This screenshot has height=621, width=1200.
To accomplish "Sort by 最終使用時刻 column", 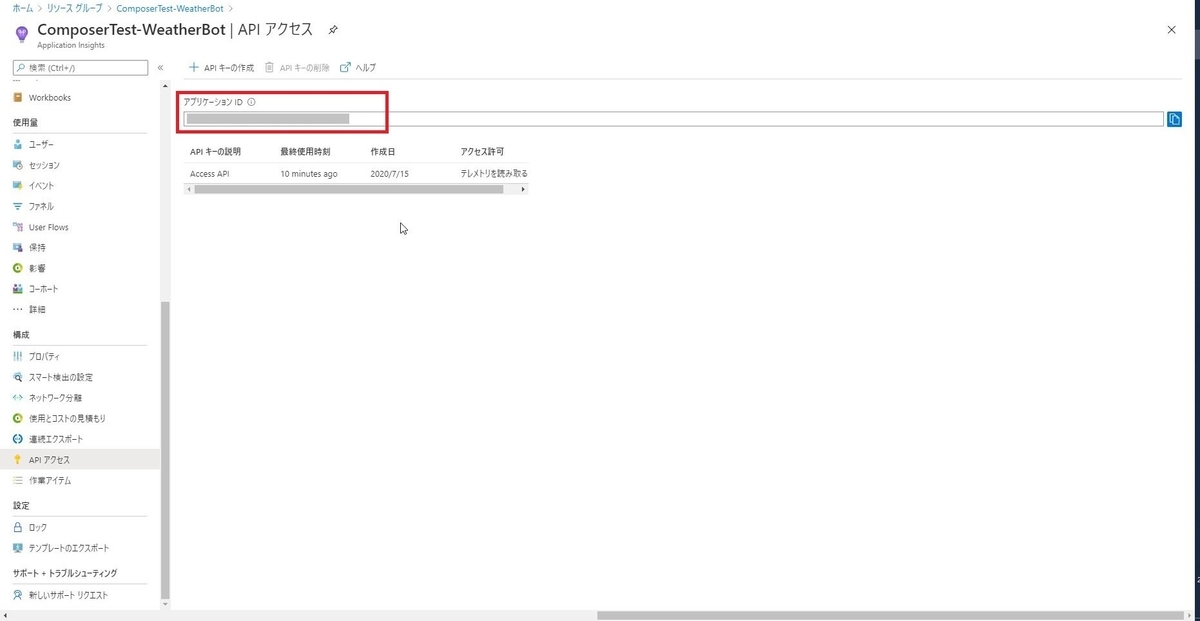I will tap(305, 152).
